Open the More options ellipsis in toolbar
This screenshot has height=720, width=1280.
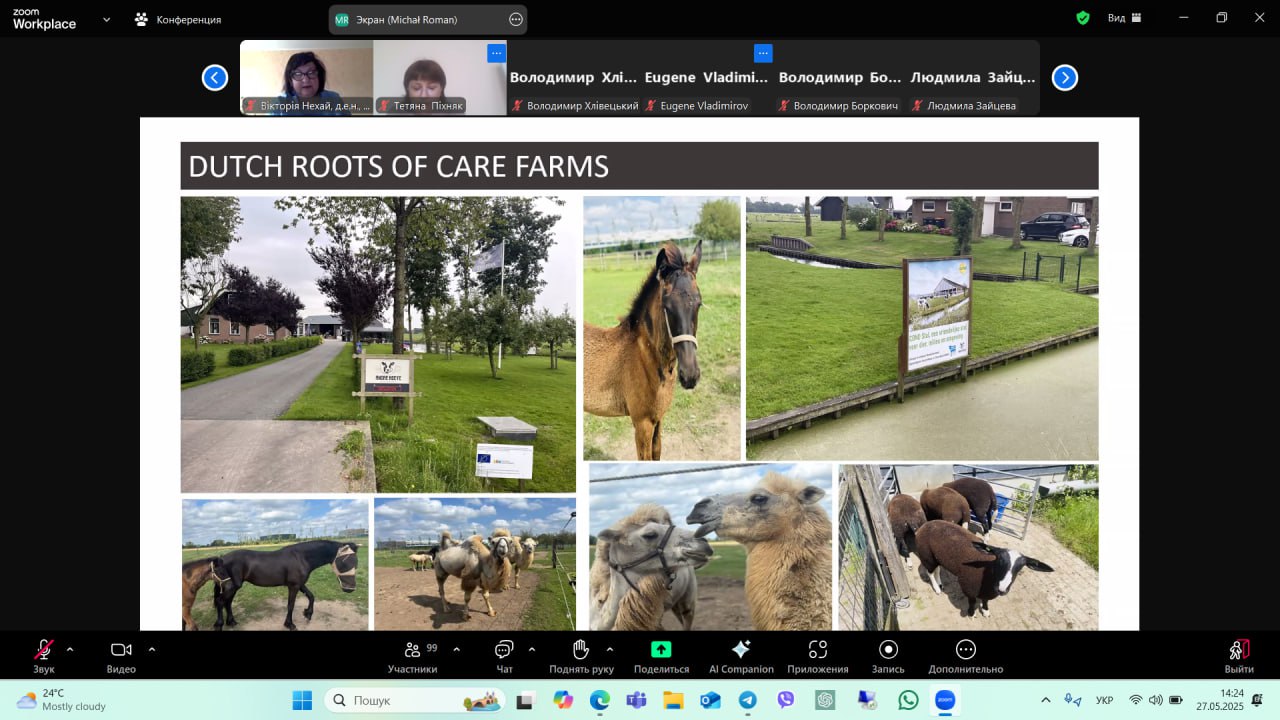(x=965, y=650)
